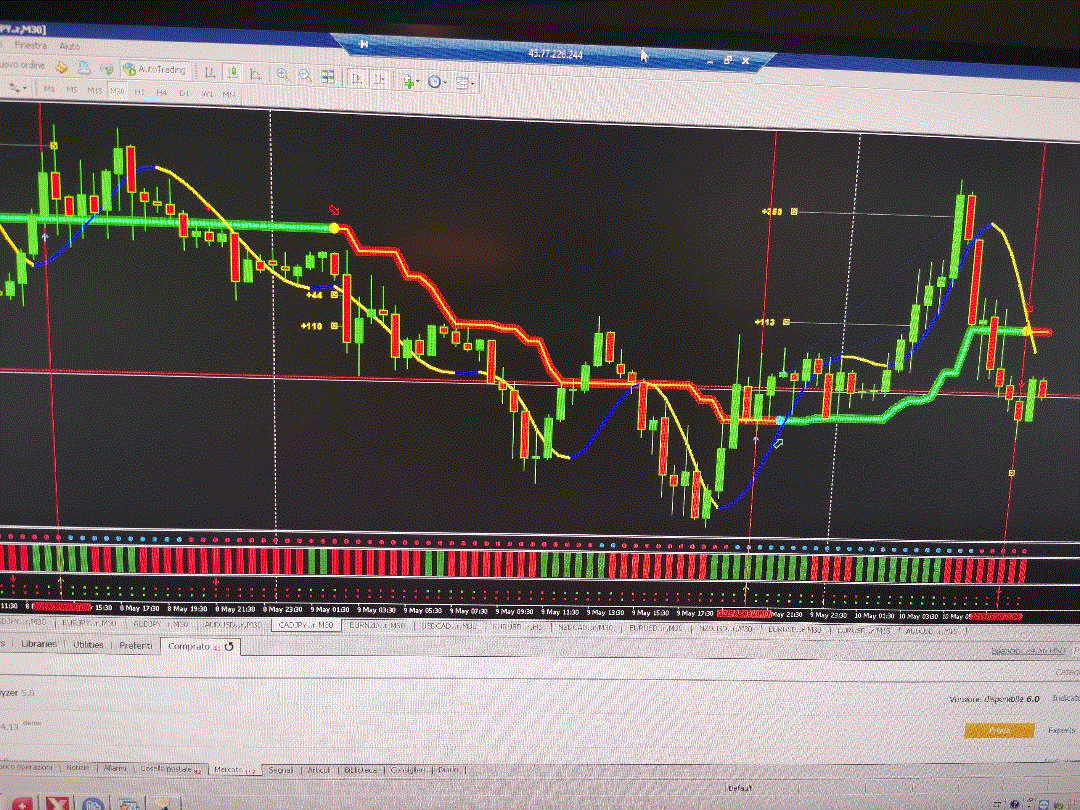Open the Finestra menu
The image size is (1080, 810).
[30, 45]
